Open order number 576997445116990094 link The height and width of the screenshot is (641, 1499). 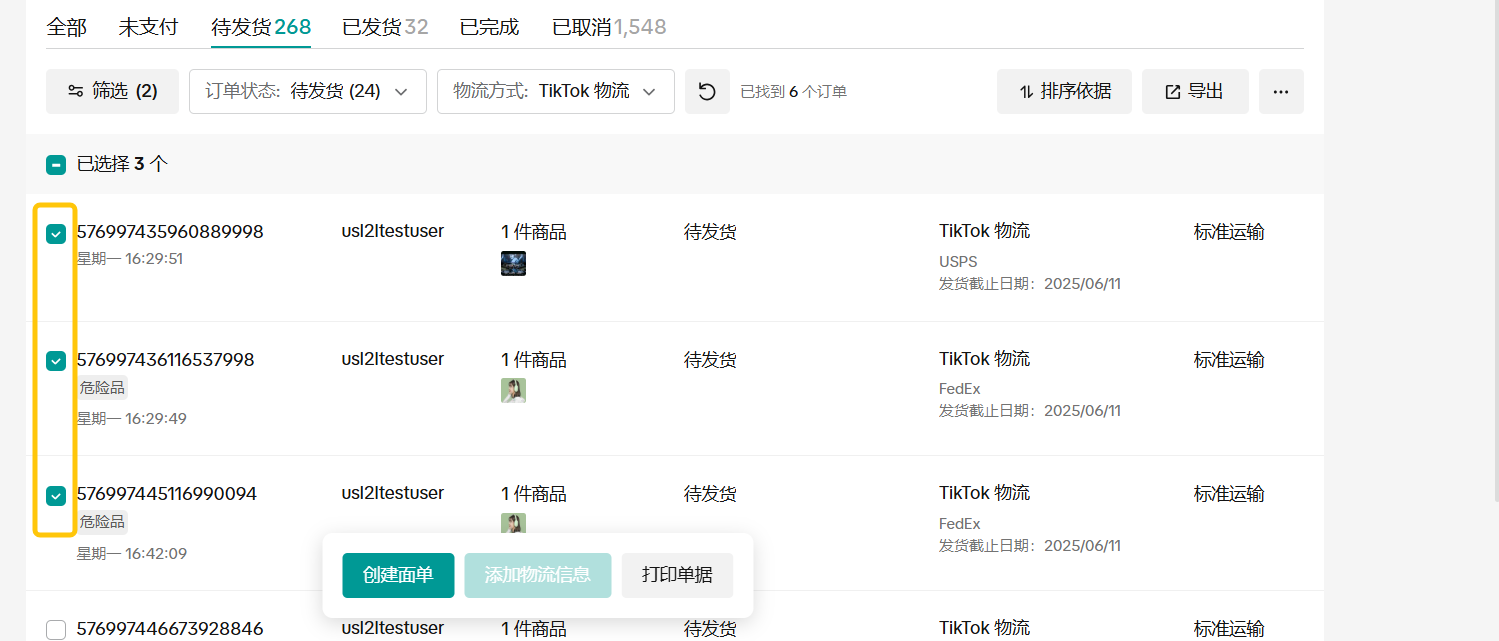(167, 494)
